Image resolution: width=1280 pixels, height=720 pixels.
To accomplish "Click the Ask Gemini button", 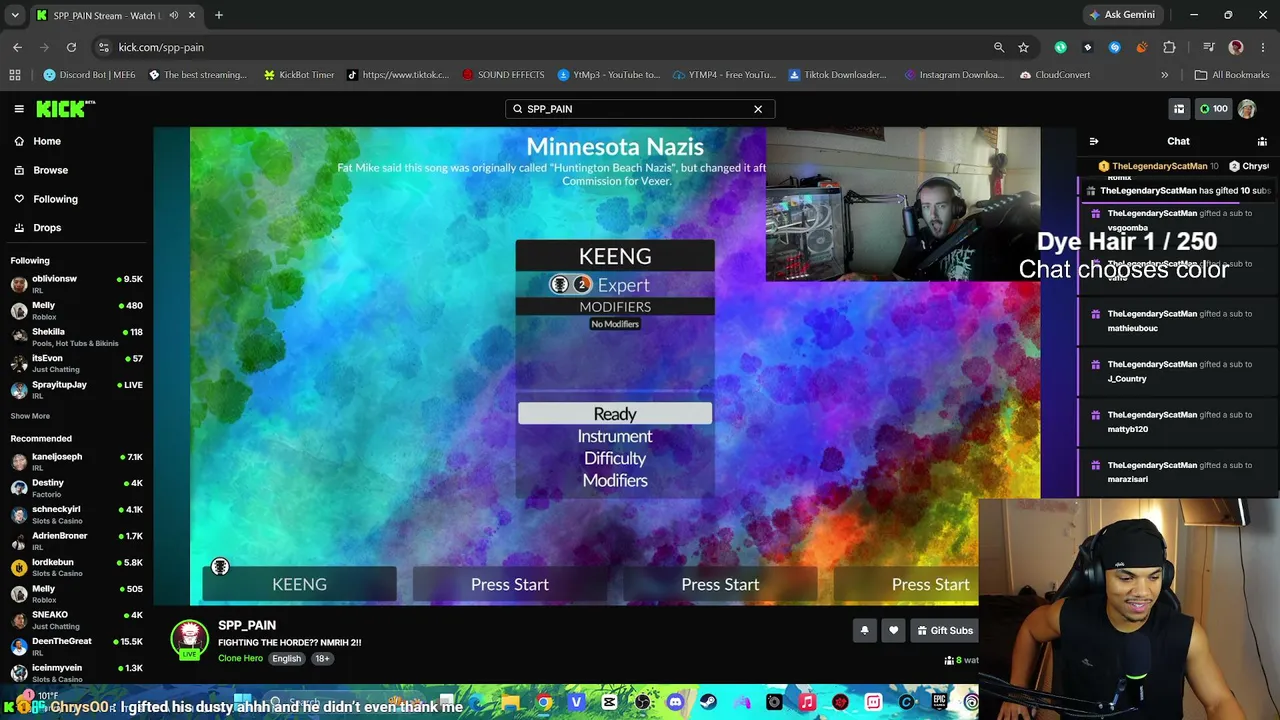I will [1122, 15].
